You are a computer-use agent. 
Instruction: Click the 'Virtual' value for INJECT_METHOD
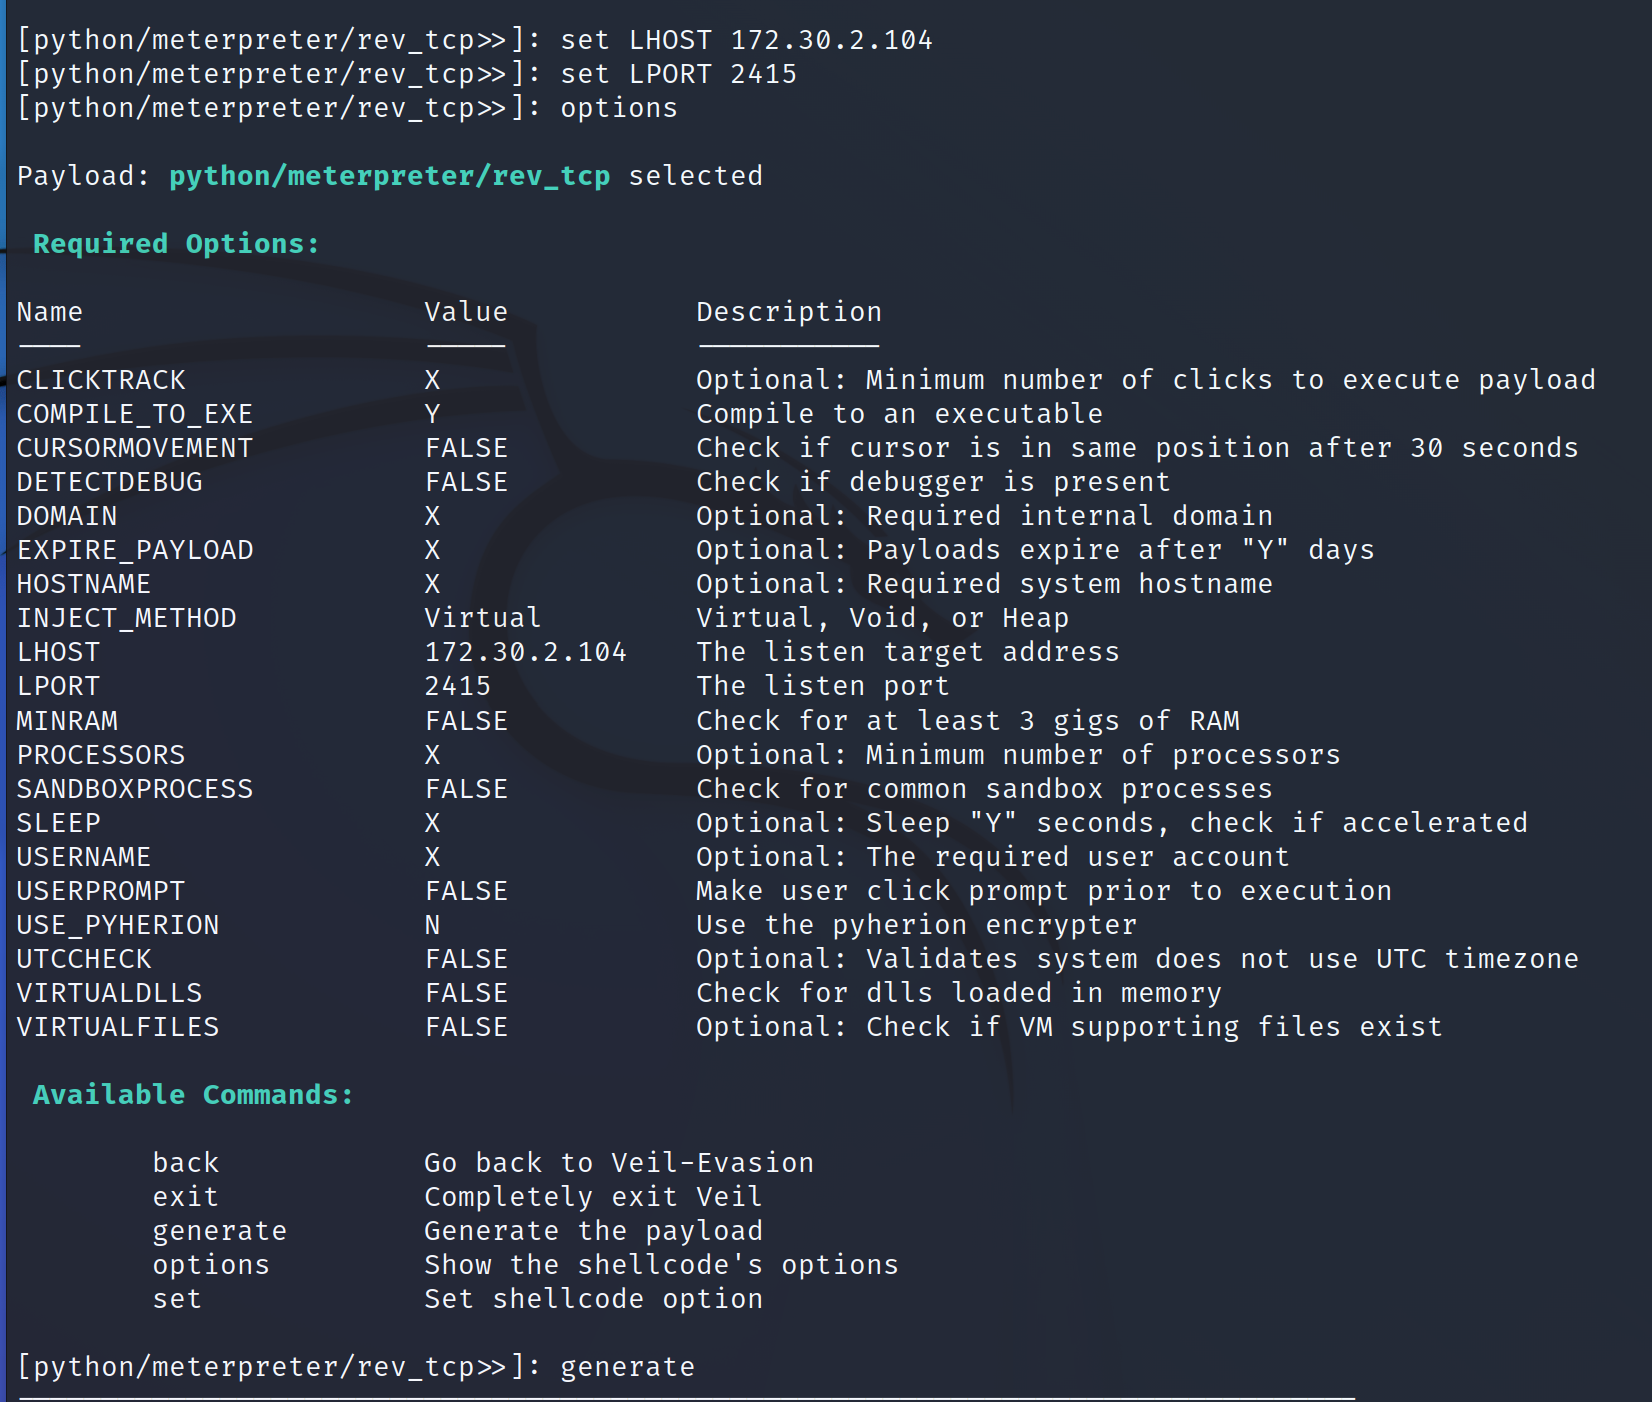(483, 618)
